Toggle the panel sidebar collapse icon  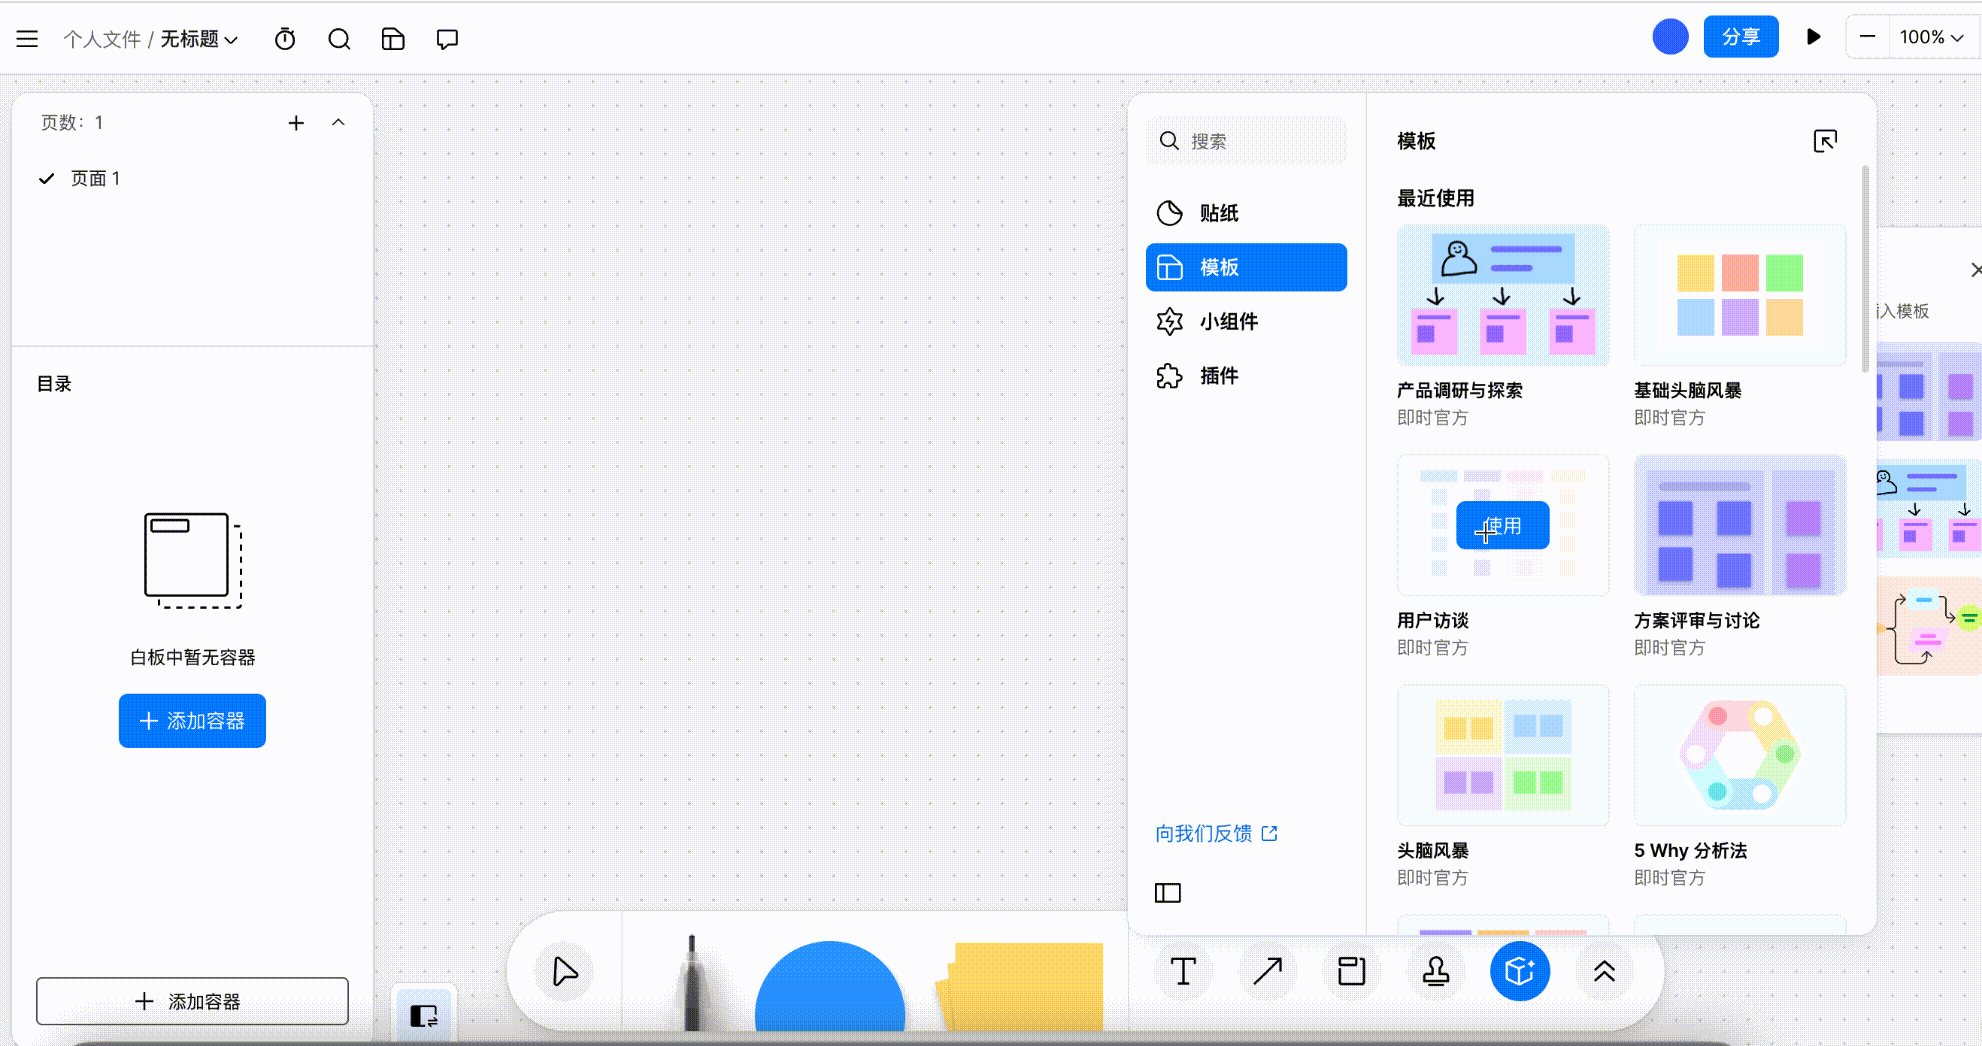coord(1168,893)
